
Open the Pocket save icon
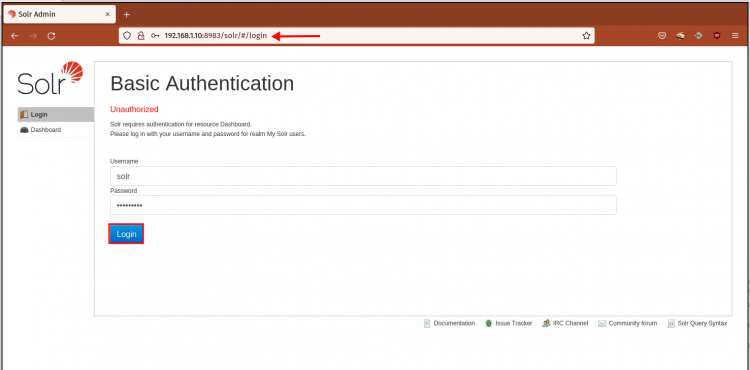(662, 35)
